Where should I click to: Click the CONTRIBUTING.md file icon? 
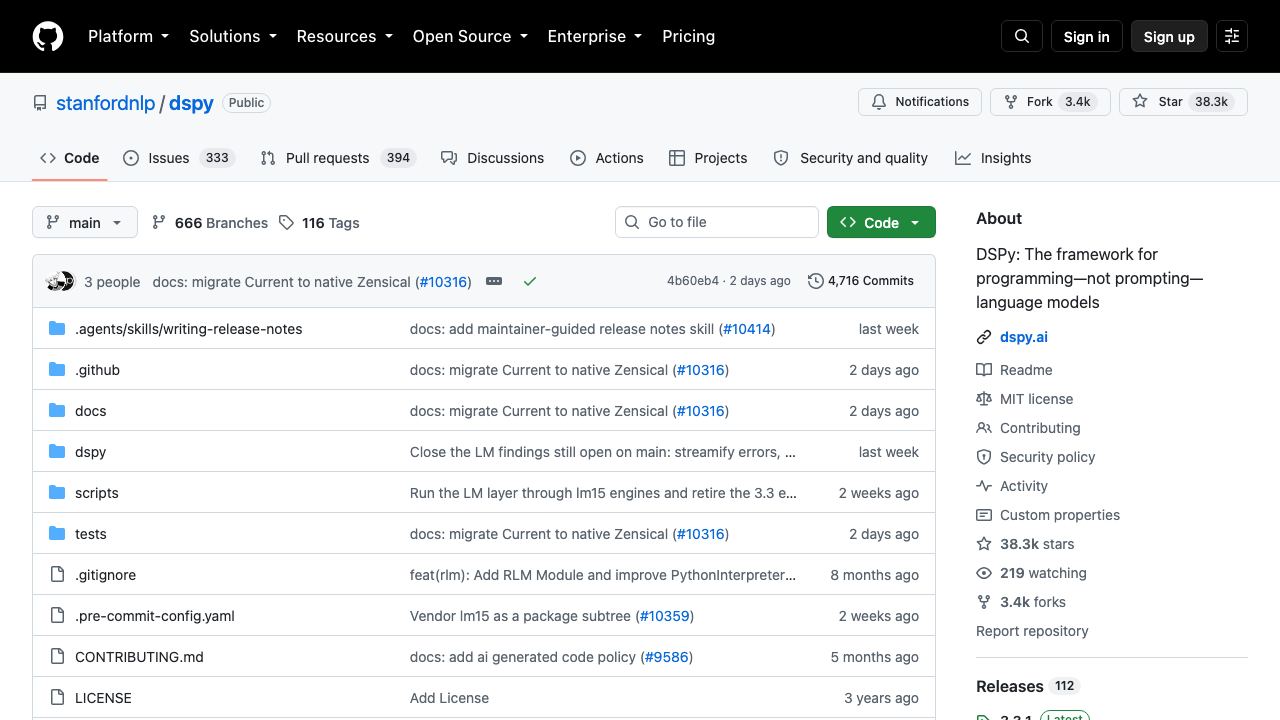57,657
